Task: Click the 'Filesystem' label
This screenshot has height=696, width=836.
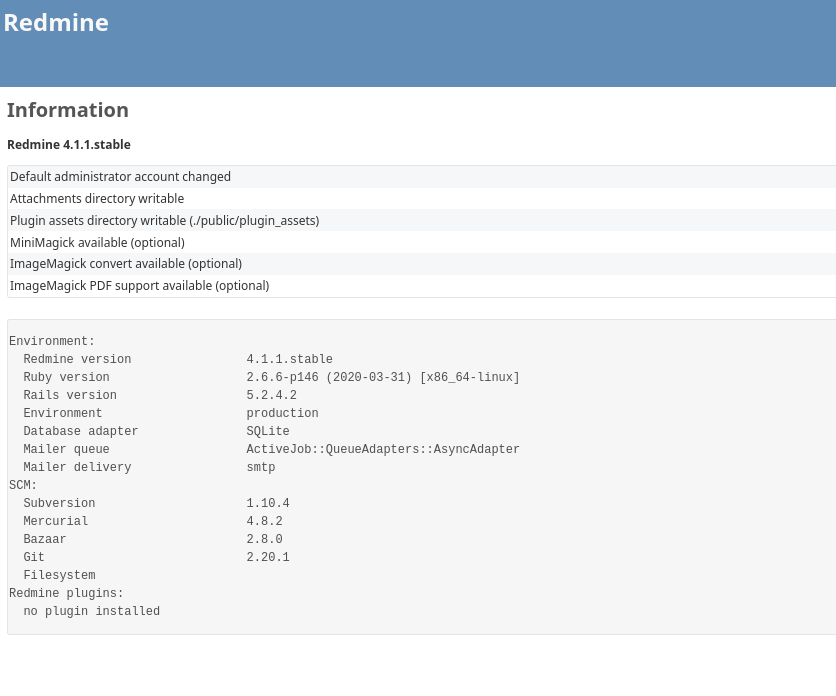Action: 59,575
